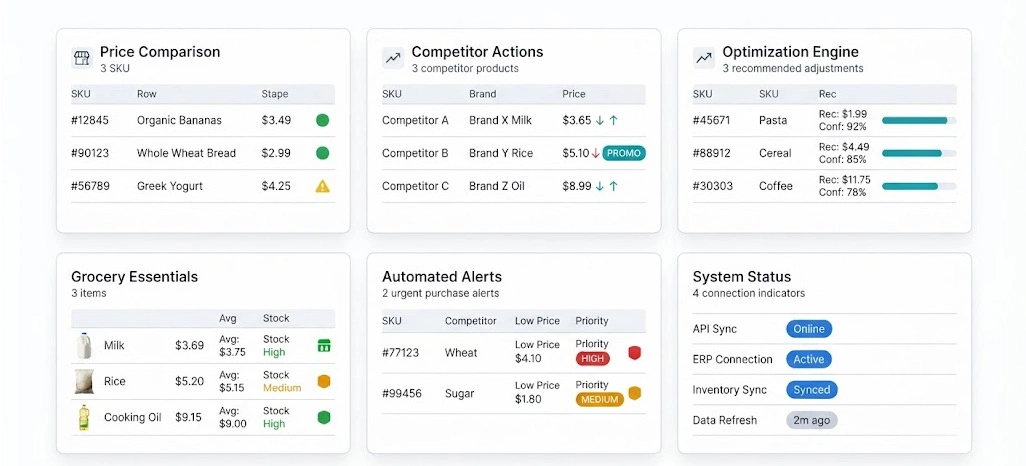
Task: Click the red down arrow for Brand Y Rice
Action: click(x=595, y=153)
